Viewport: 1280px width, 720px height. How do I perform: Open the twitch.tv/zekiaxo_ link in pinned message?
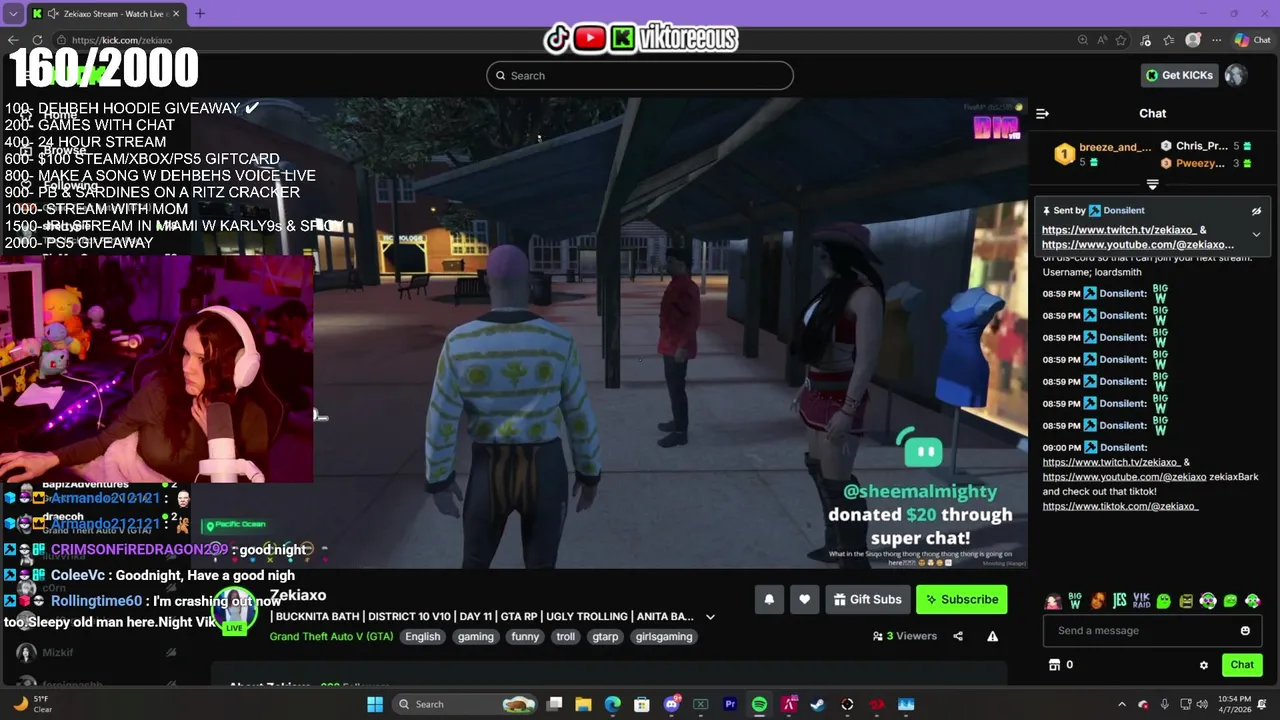1118,230
